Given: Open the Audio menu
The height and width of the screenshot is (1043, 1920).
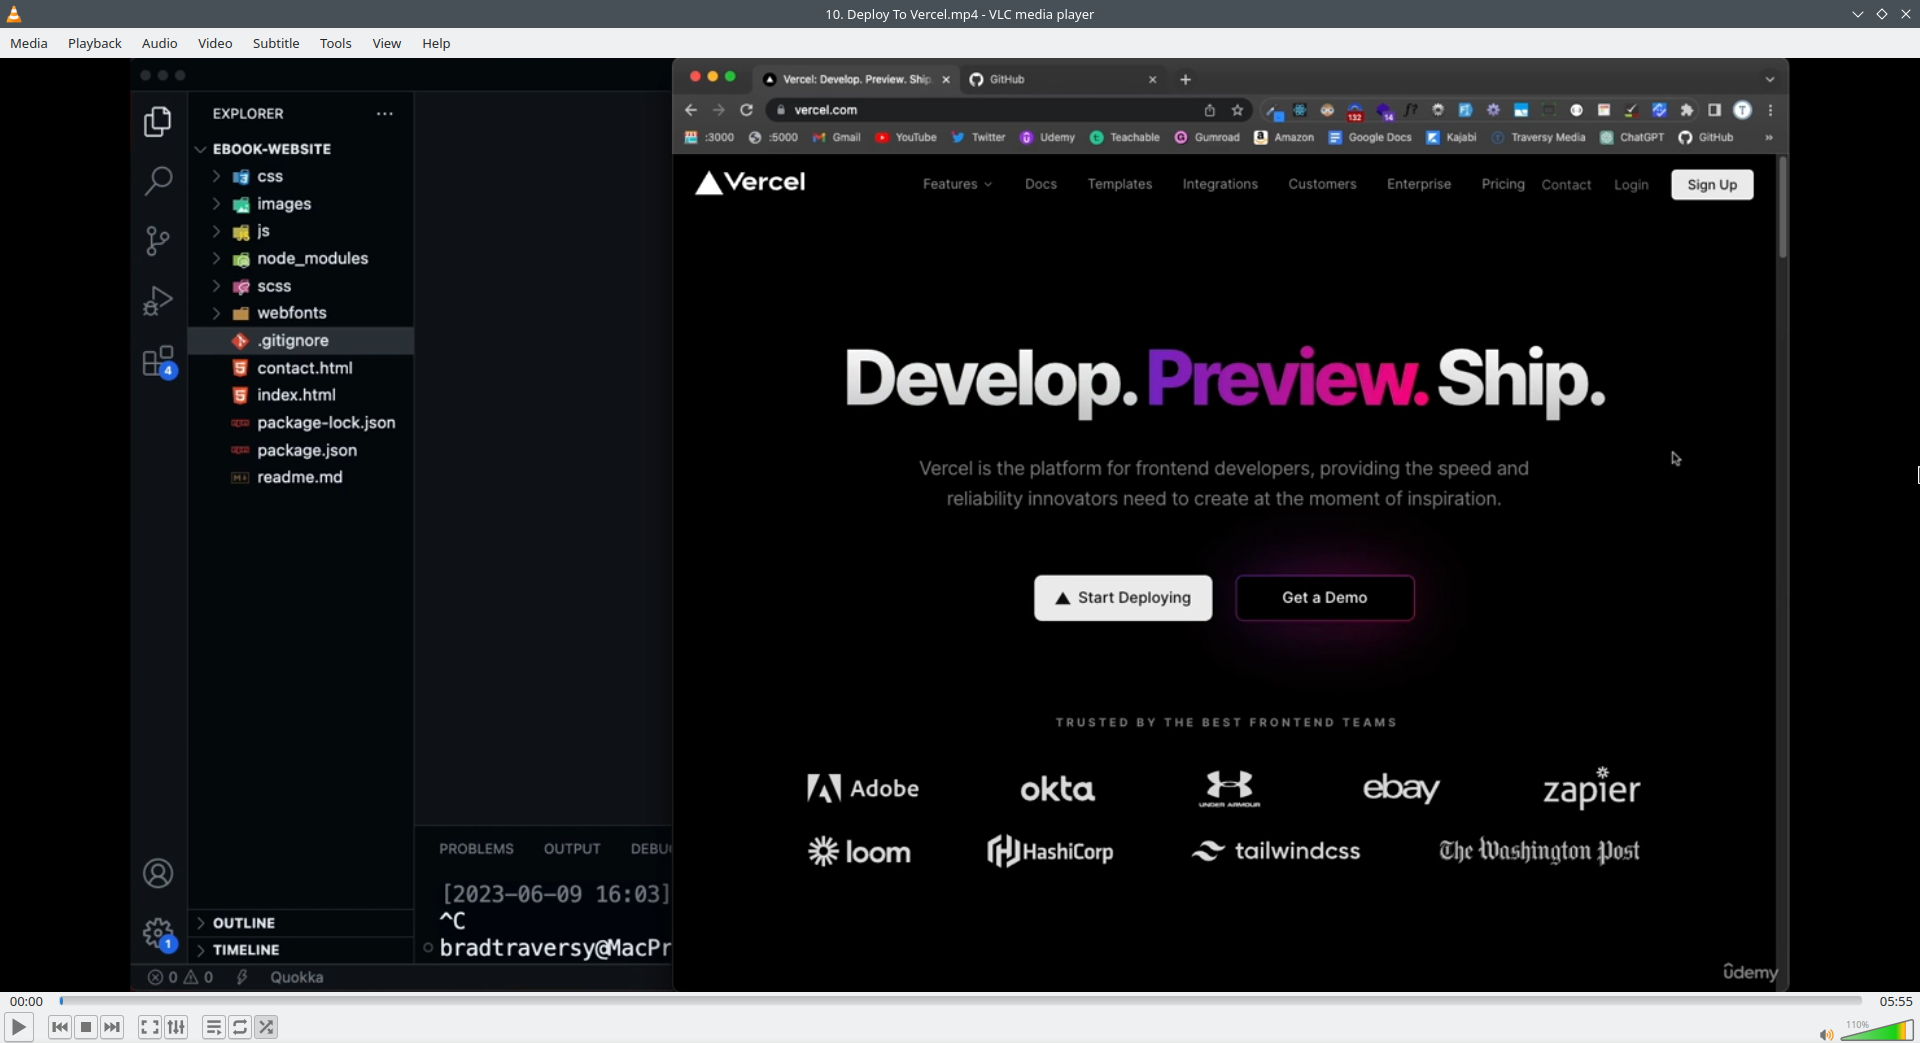Looking at the screenshot, I should (160, 43).
